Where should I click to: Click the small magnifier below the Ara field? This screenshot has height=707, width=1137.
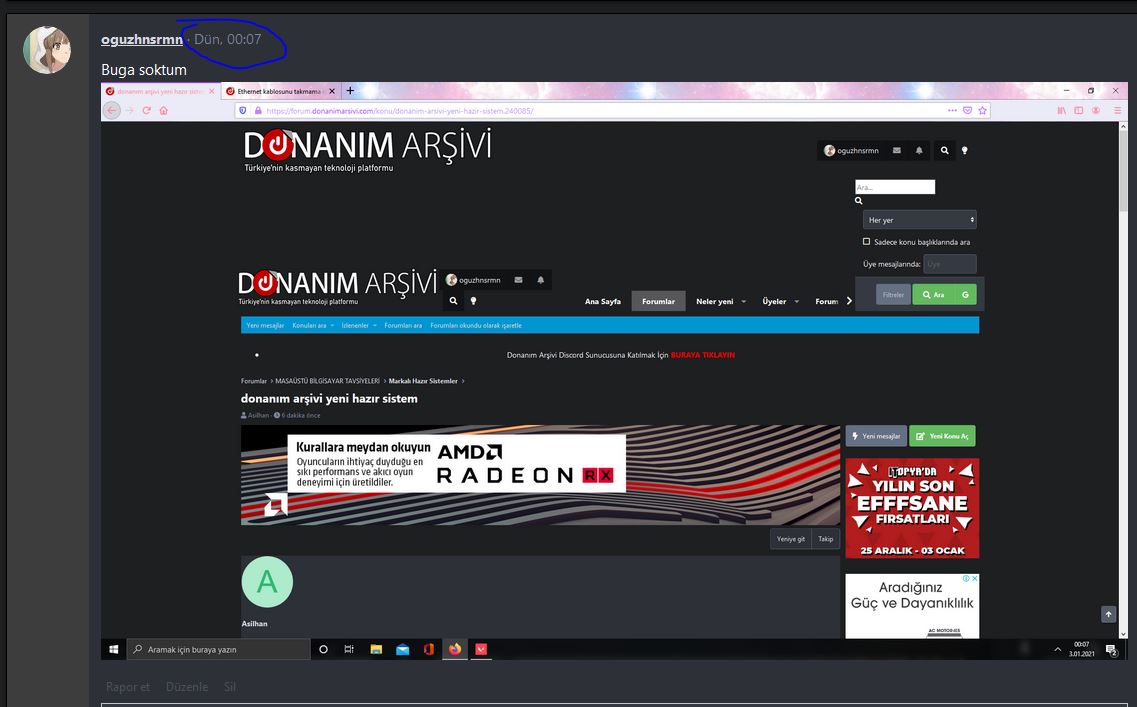pyautogui.click(x=859, y=201)
